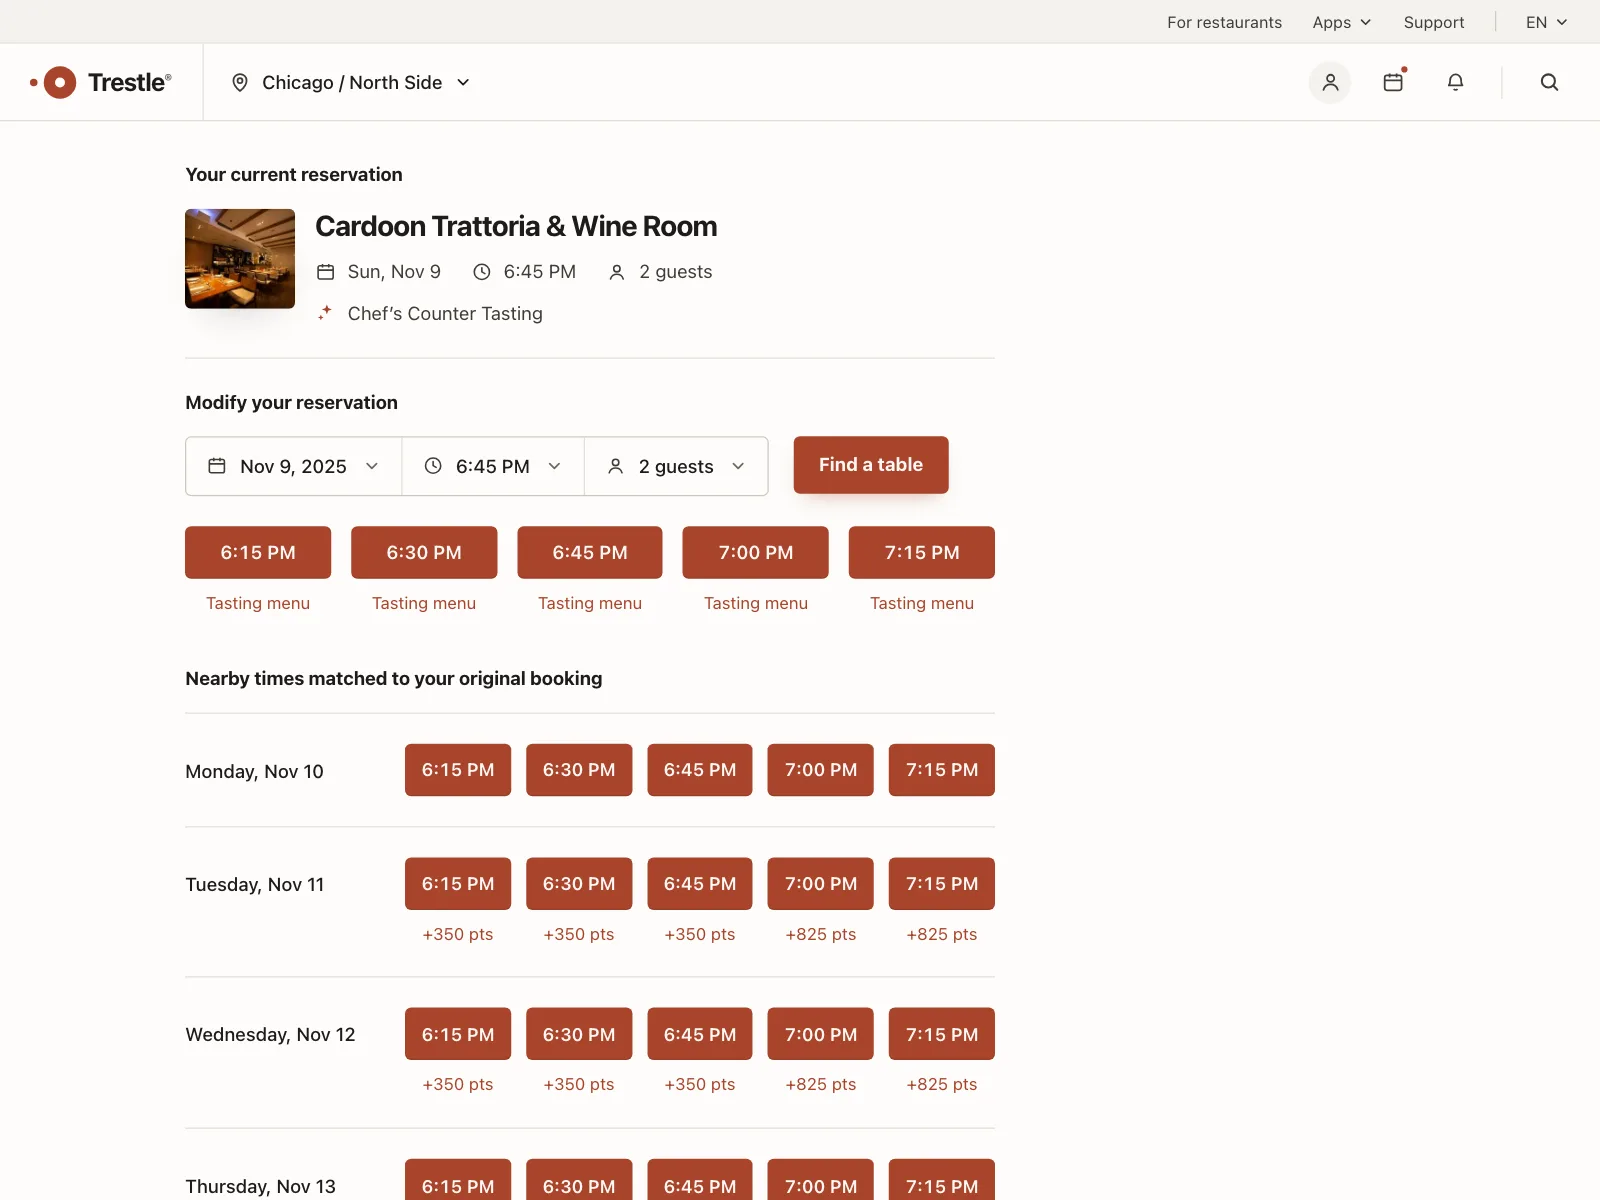Choose 7:00 PM on Monday, Nov 10
Screen dimensions: 1600x1200
[821, 770]
